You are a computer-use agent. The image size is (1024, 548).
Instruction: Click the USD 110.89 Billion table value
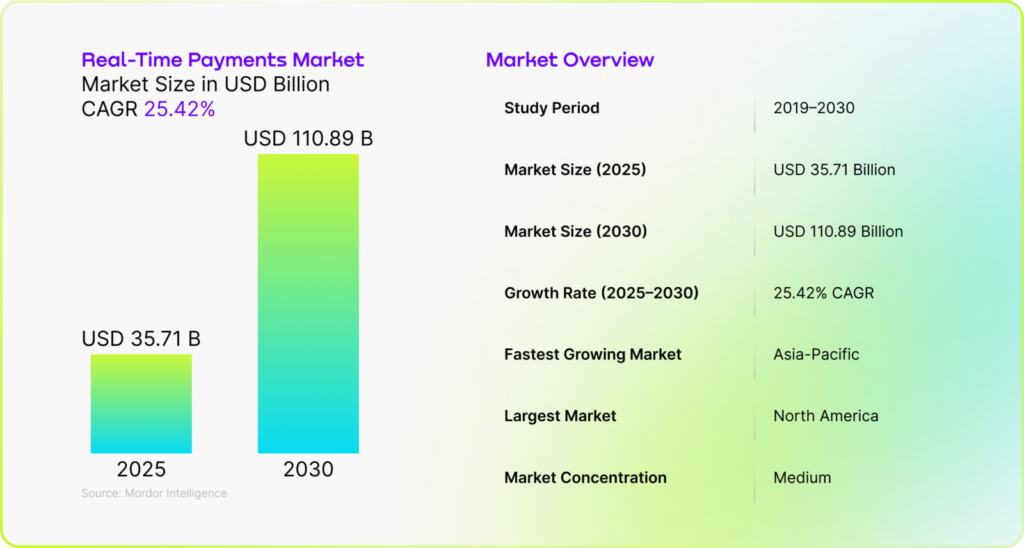[x=837, y=231]
